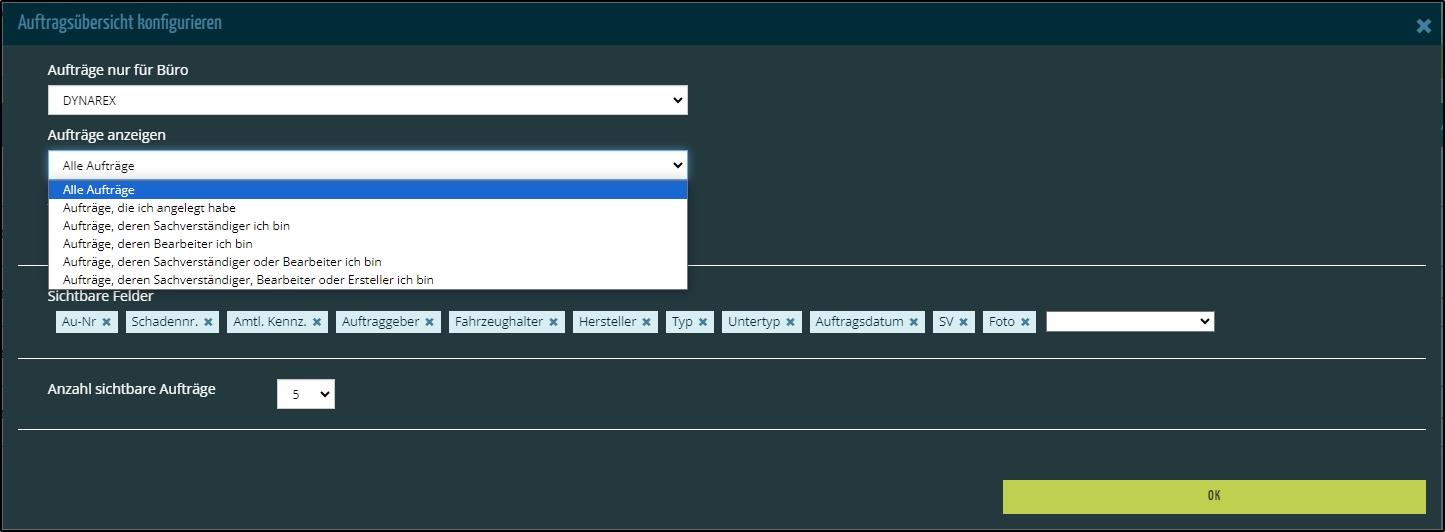The height and width of the screenshot is (532, 1445).
Task: Remove the Foto field tag
Action: point(1025,322)
